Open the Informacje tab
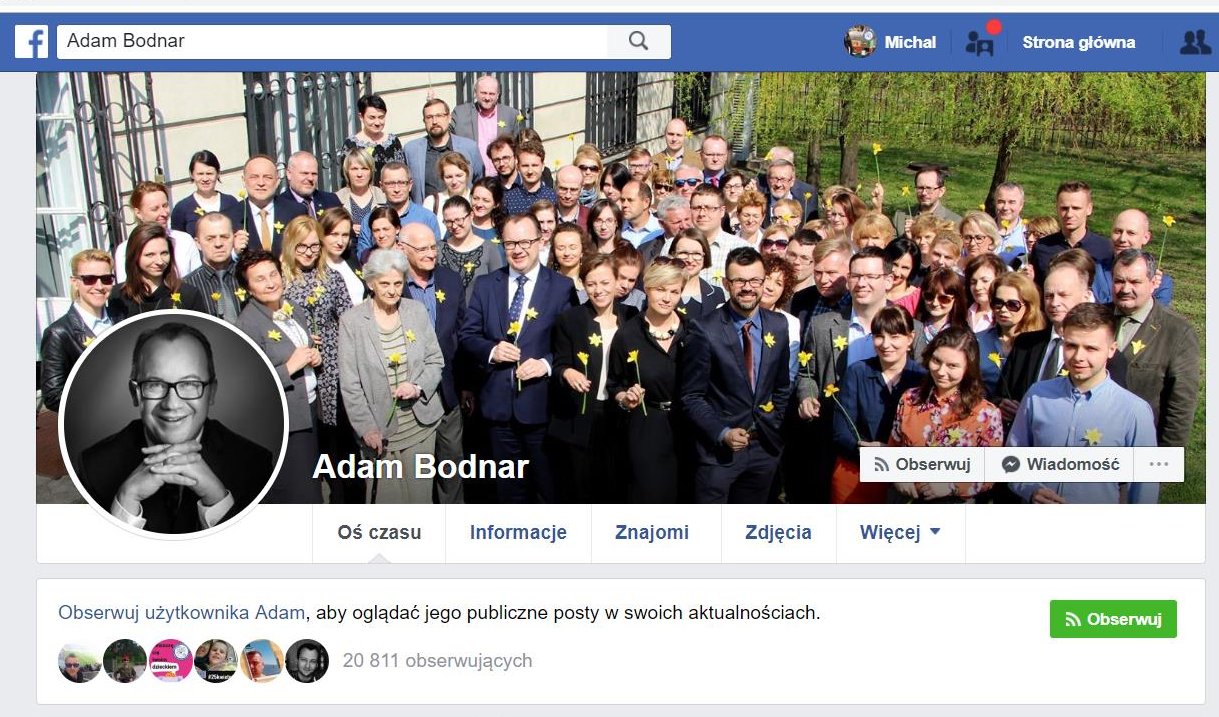This screenshot has height=717, width=1219. (518, 533)
